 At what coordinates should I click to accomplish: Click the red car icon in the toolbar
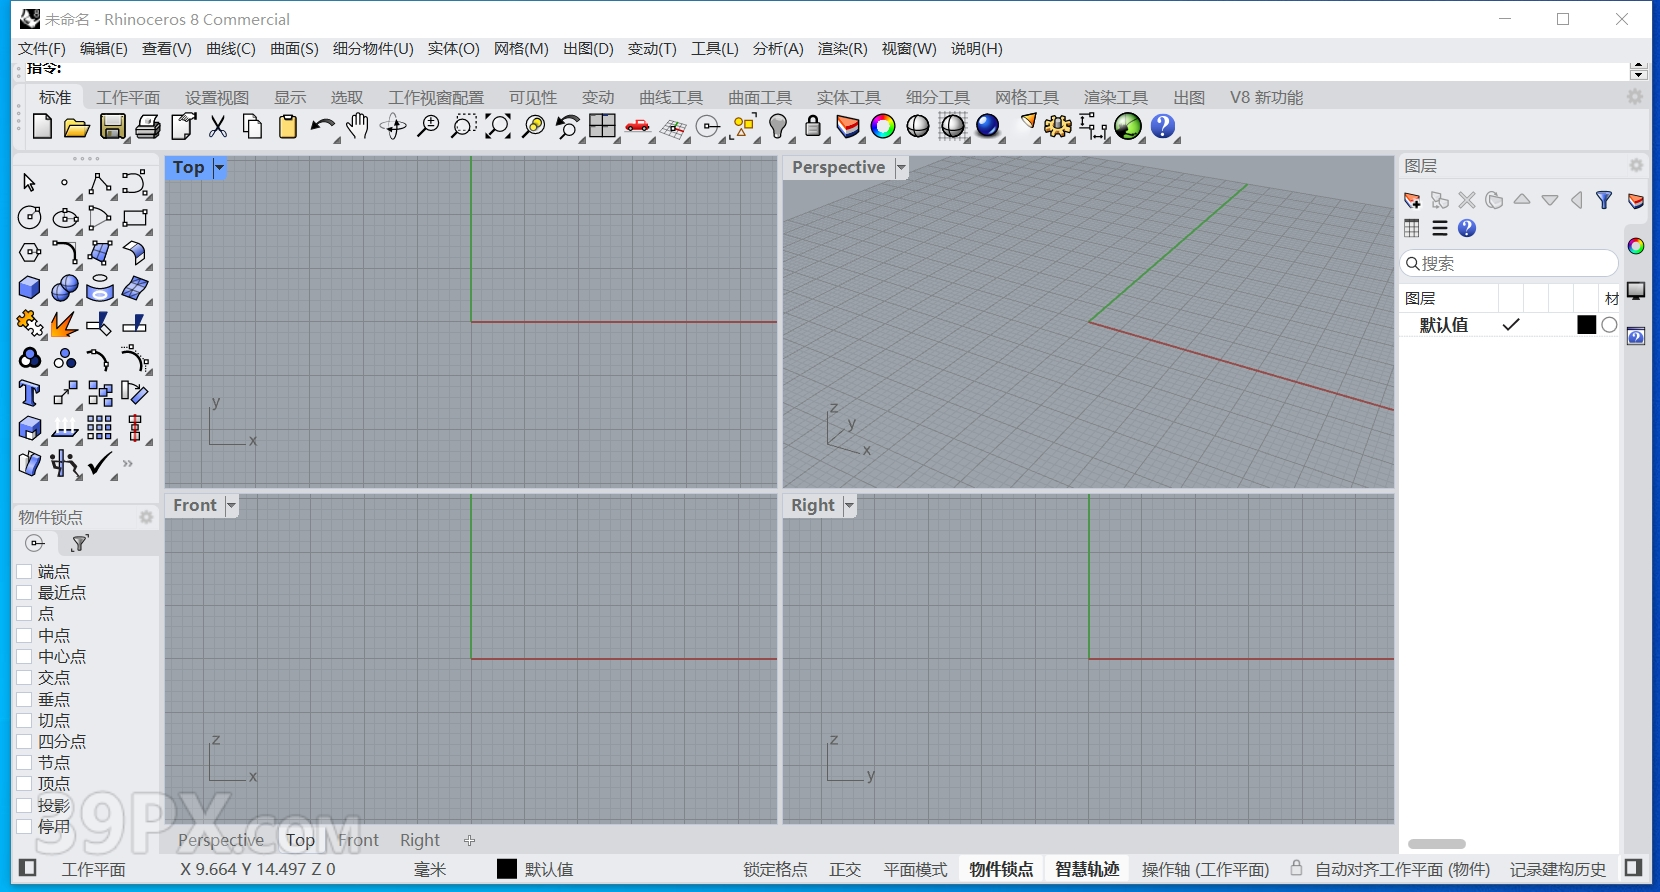tap(637, 126)
